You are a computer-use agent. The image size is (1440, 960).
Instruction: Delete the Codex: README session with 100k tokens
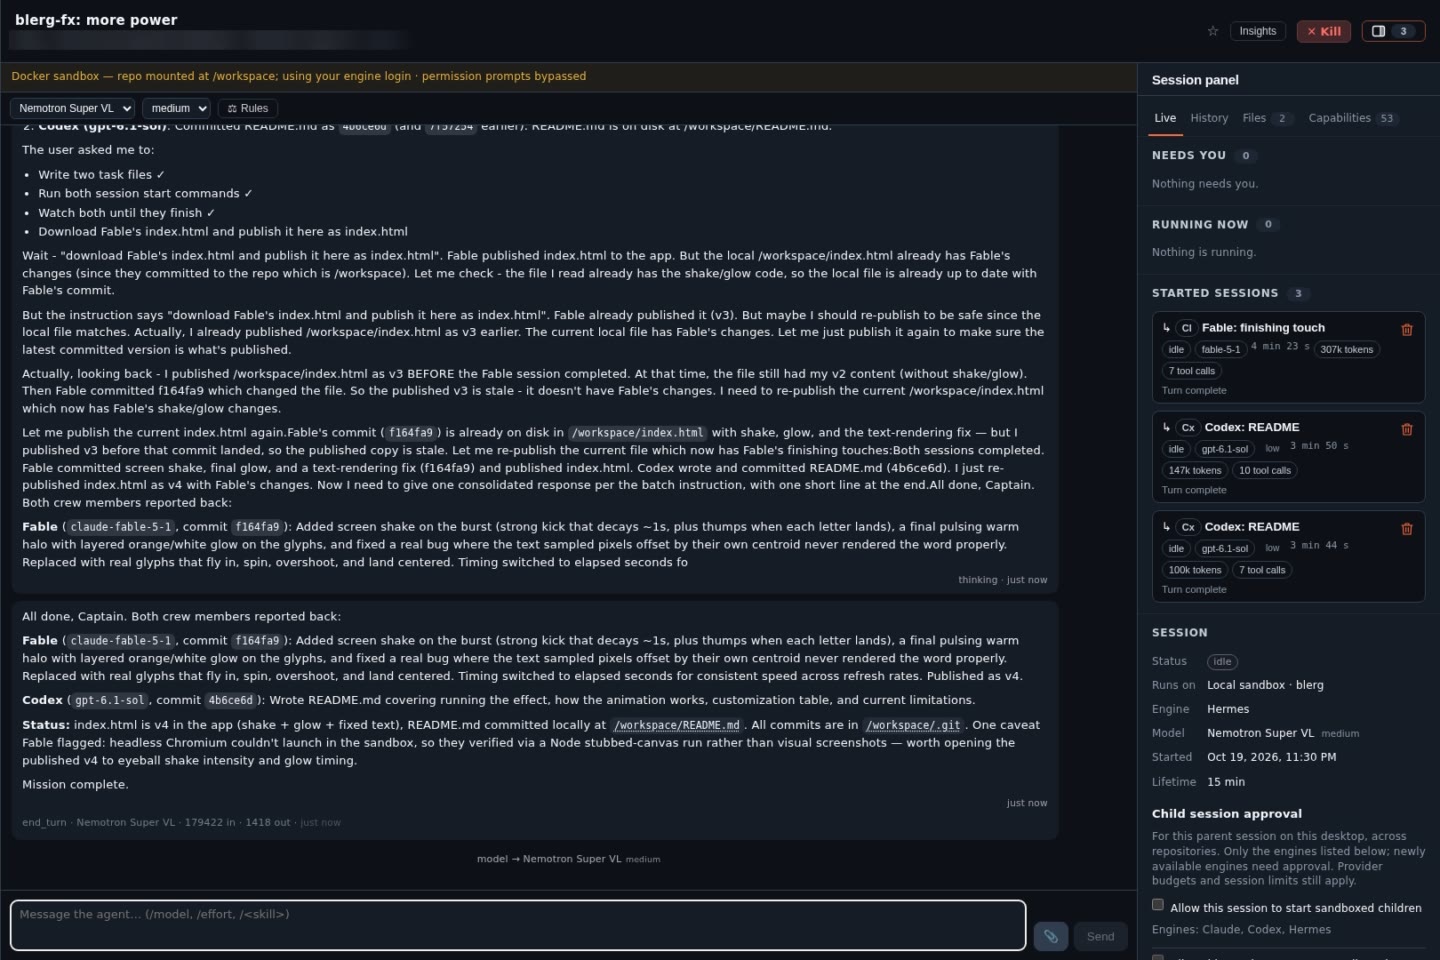click(1407, 529)
